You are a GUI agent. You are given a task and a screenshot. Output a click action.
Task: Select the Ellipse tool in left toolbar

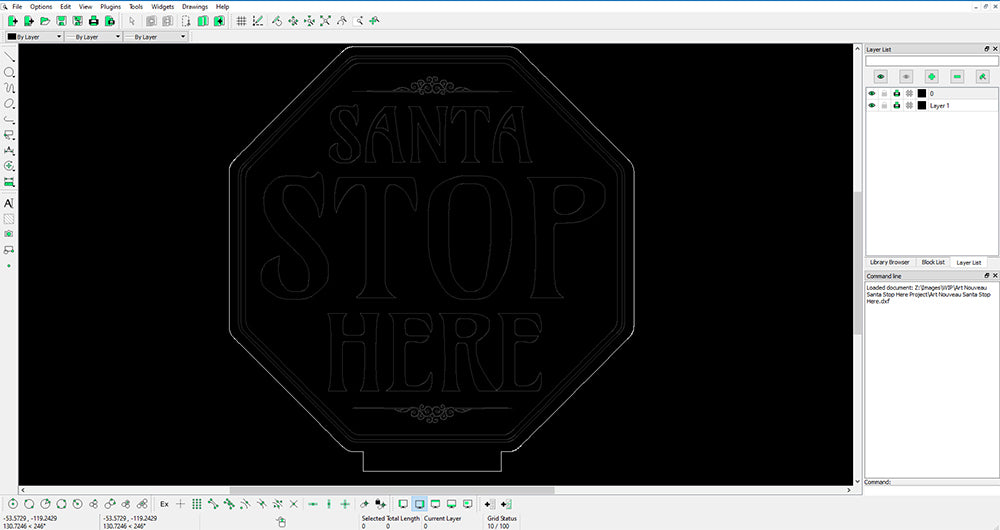[x=9, y=103]
